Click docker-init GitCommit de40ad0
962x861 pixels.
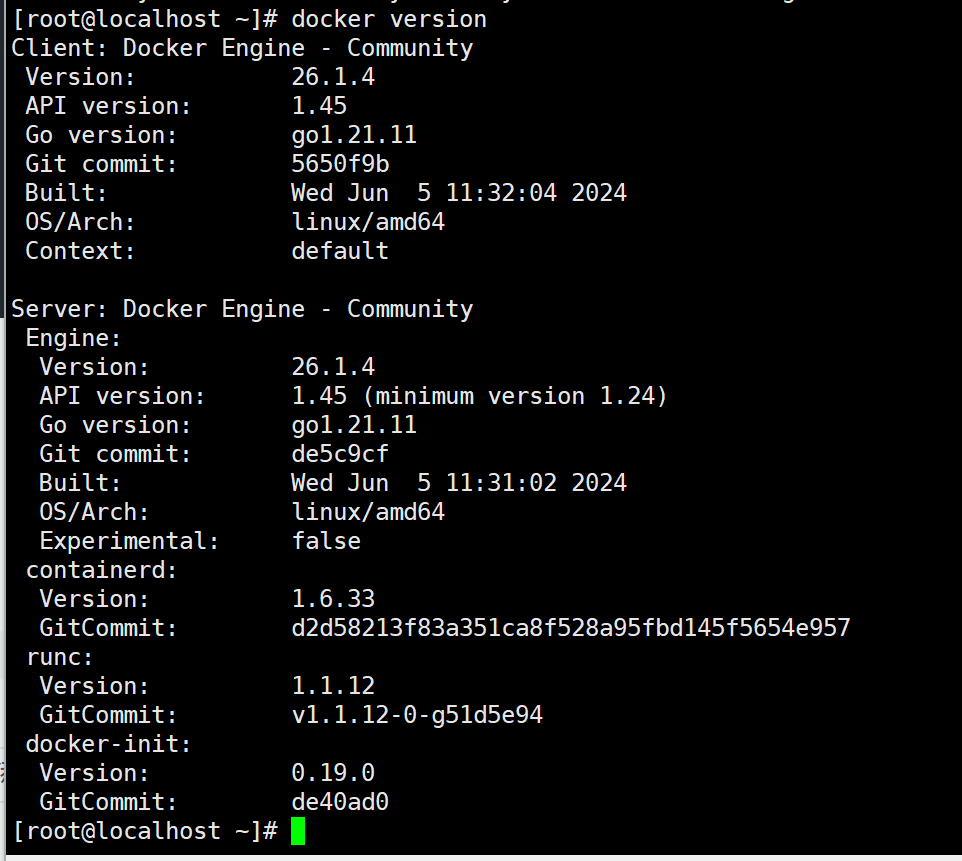(340, 801)
